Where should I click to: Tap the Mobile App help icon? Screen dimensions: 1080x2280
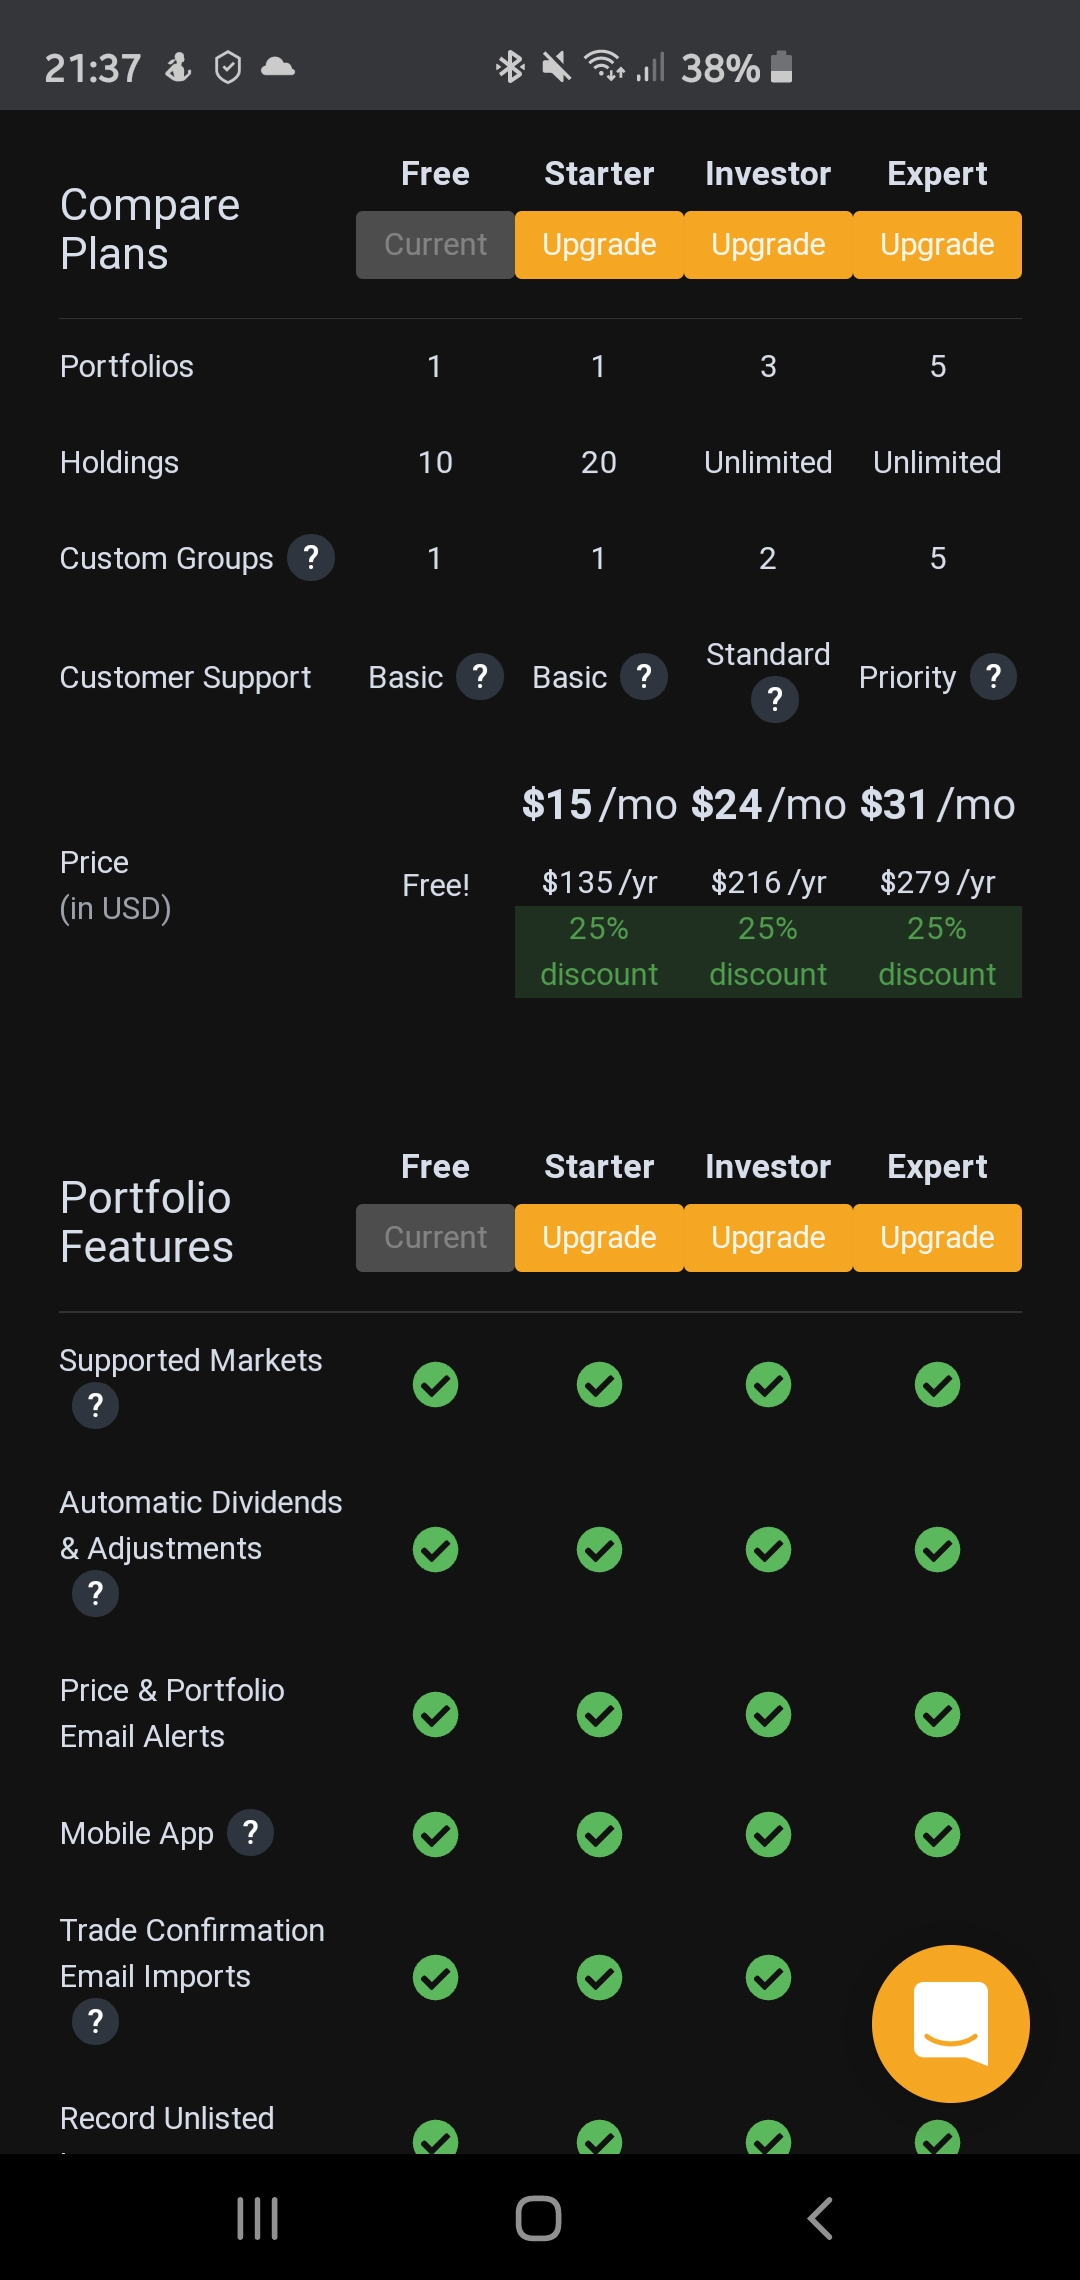coord(250,1833)
